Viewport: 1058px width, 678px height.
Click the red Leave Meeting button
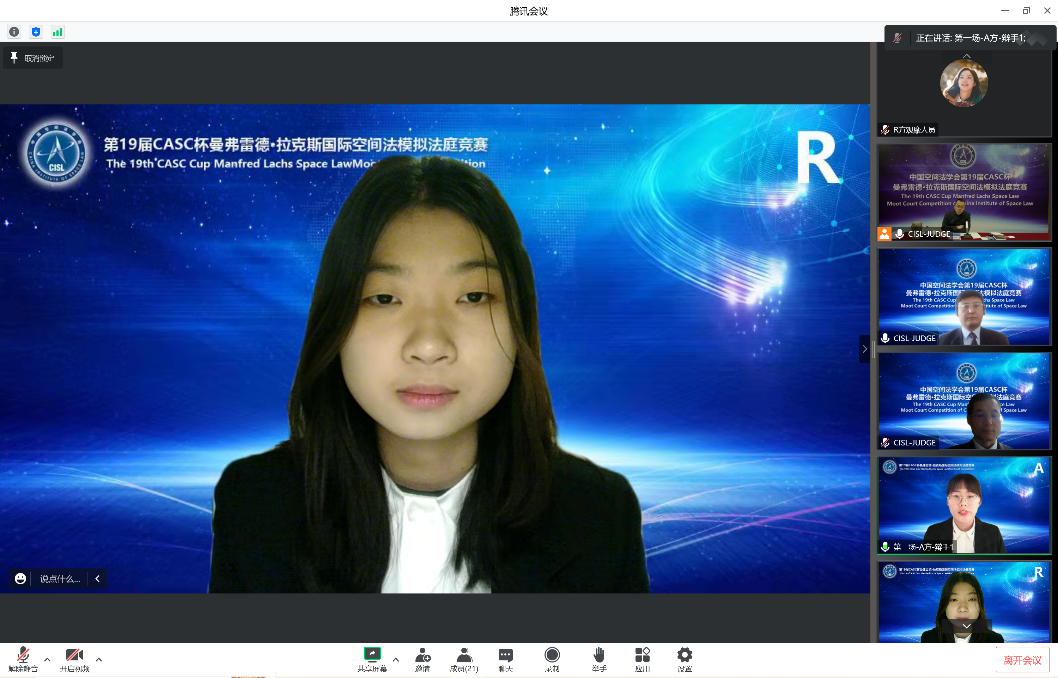coord(1022,660)
